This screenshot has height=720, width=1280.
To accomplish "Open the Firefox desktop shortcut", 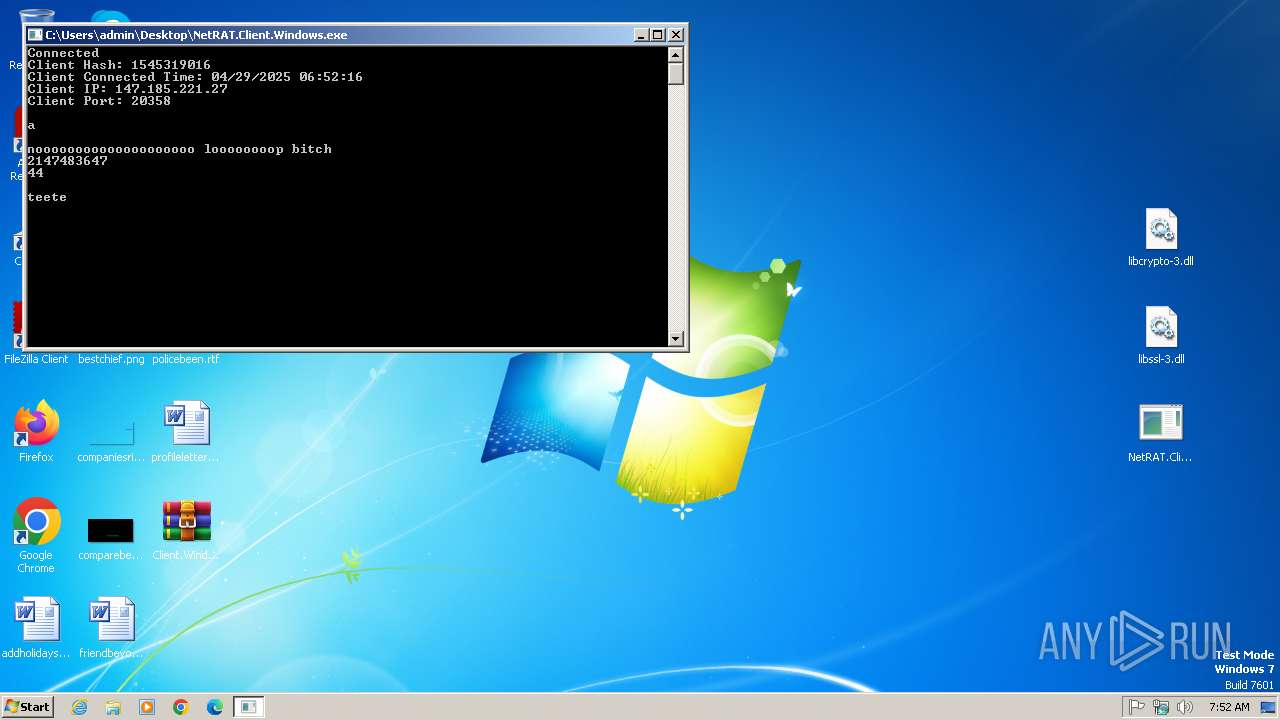I will [x=36, y=432].
